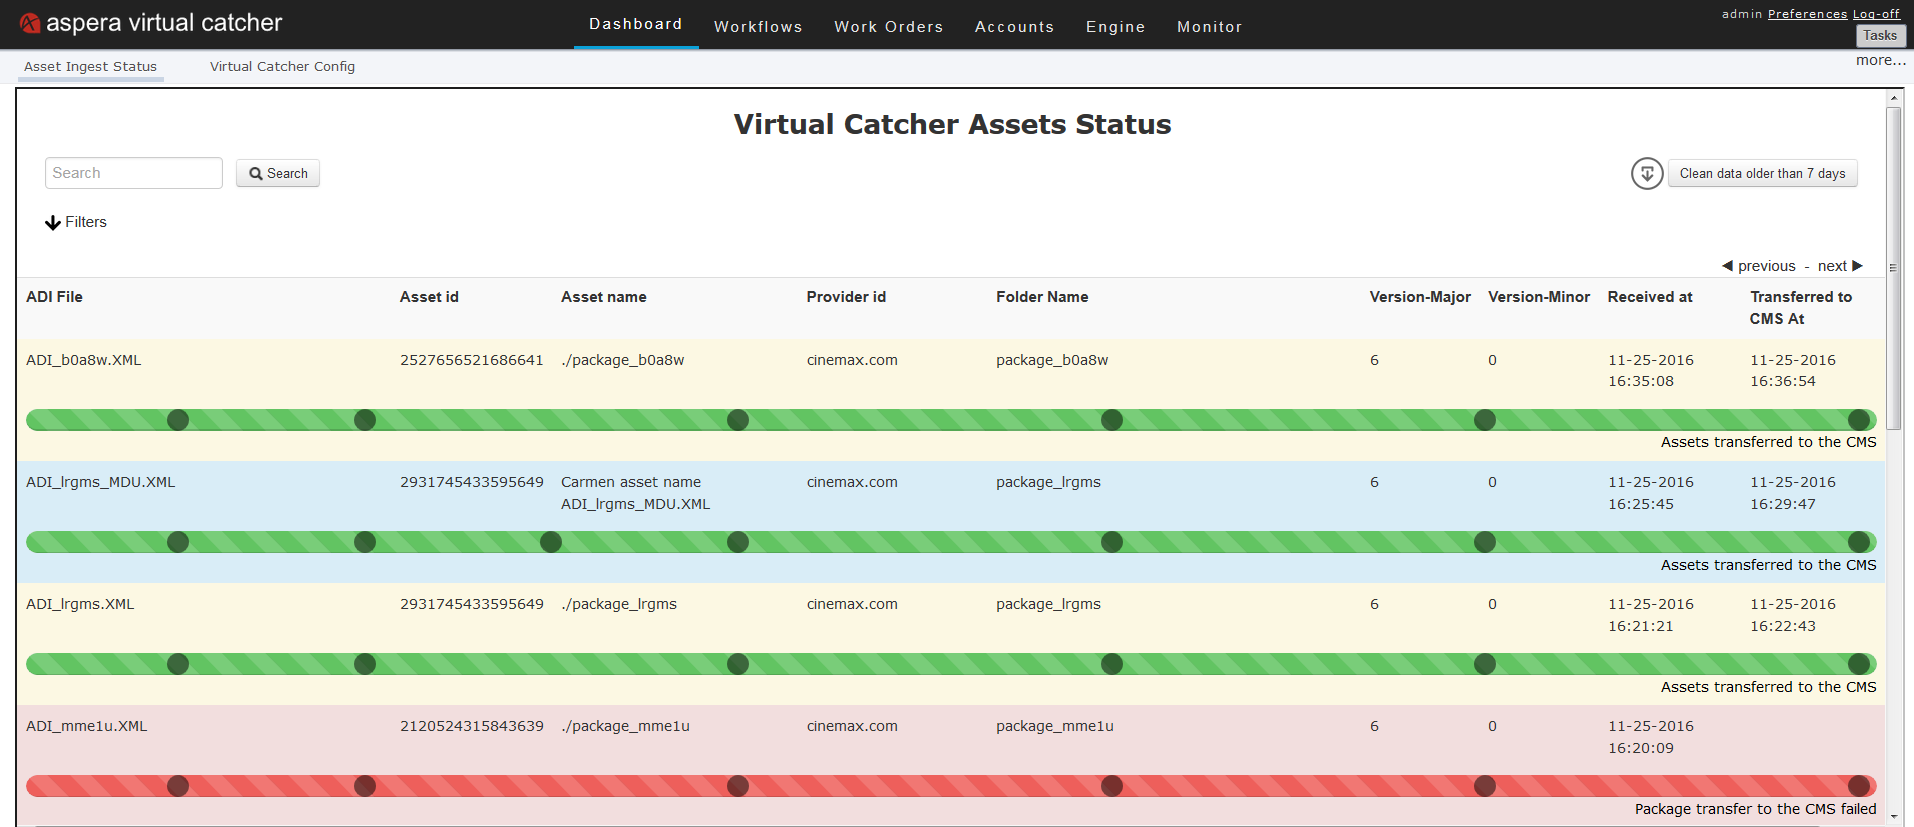This screenshot has width=1914, height=827.
Task: Click the green progress bar for ADI_b0a8w.XML
Action: (x=951, y=420)
